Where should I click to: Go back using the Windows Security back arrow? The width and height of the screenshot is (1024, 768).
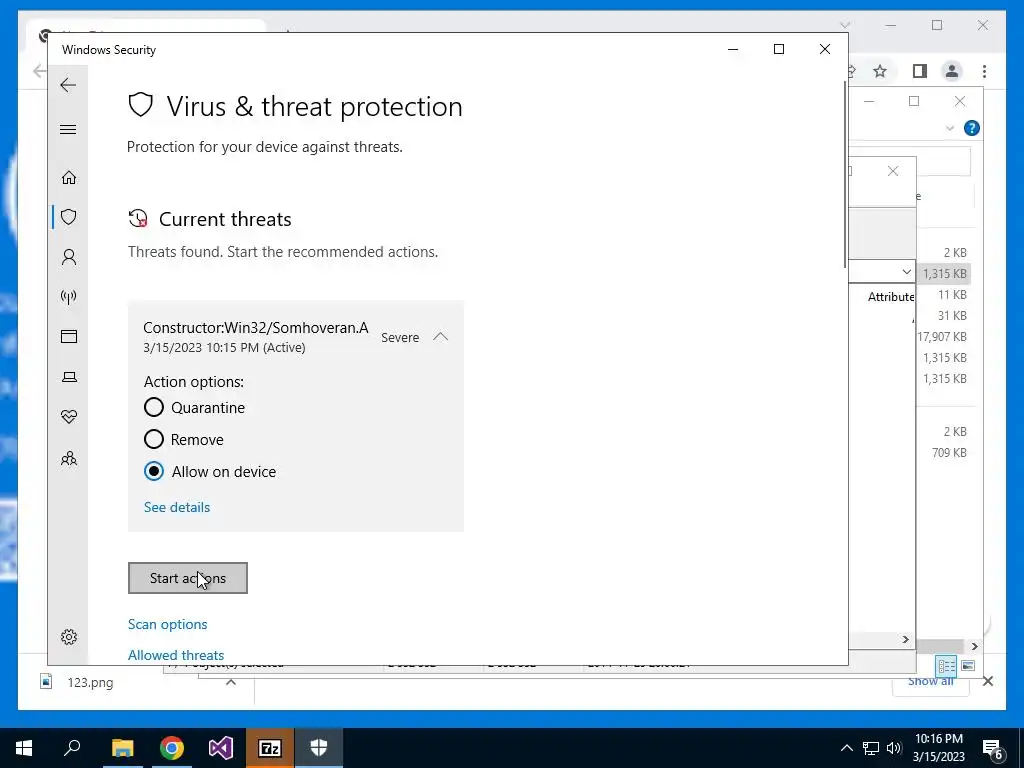(x=68, y=85)
